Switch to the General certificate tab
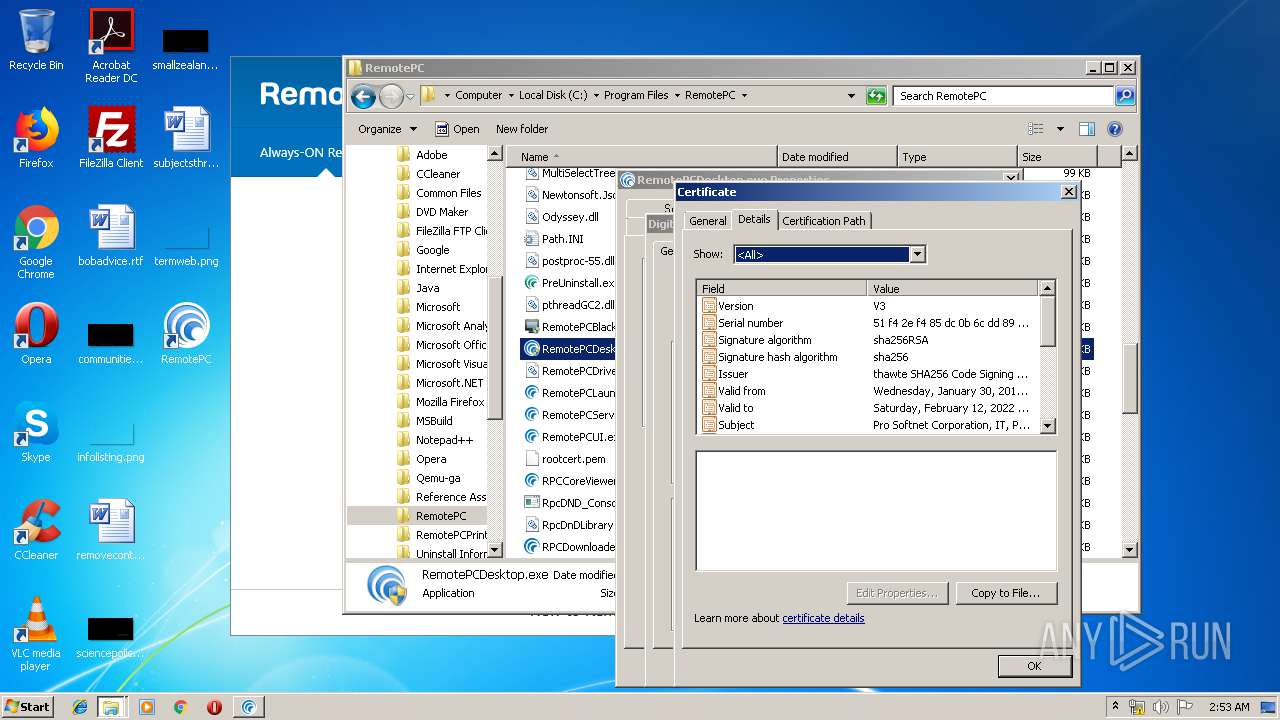1280x720 pixels. click(707, 221)
